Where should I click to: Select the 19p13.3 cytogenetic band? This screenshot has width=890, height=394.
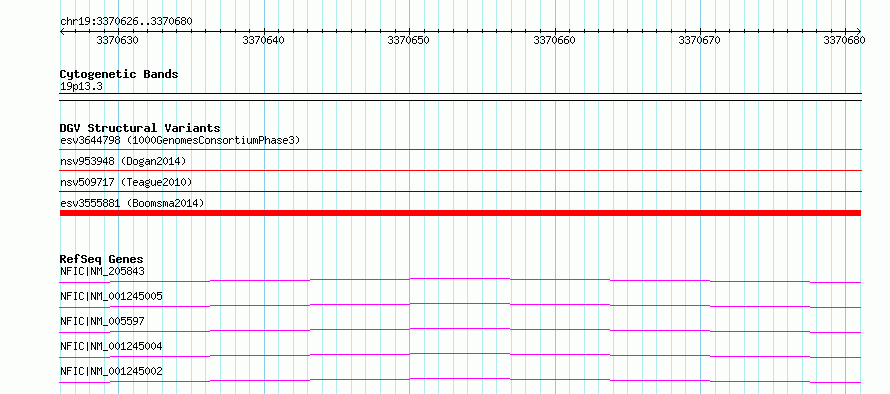pyautogui.click(x=81, y=87)
